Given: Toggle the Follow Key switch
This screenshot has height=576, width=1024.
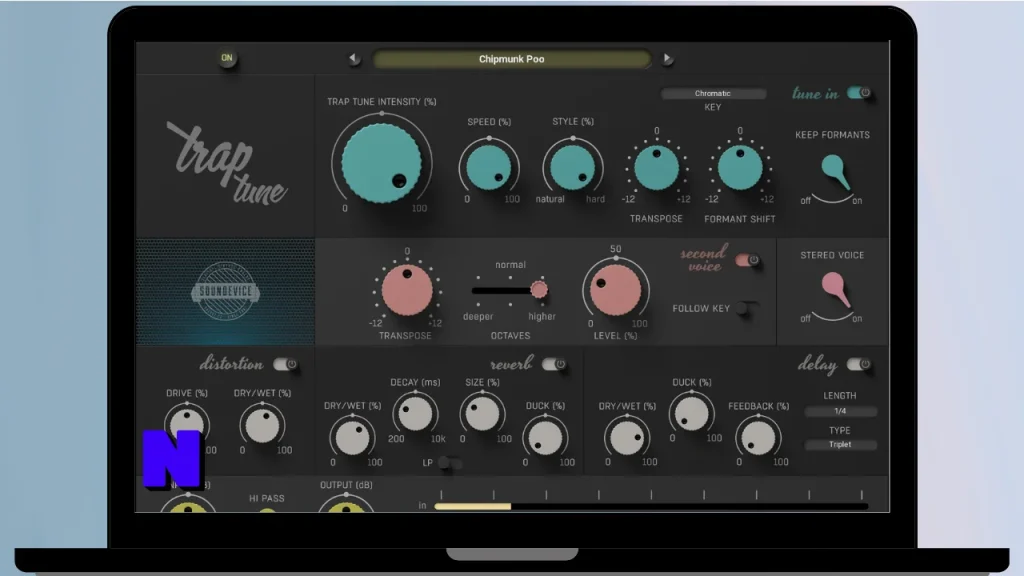Looking at the screenshot, I should (x=747, y=308).
